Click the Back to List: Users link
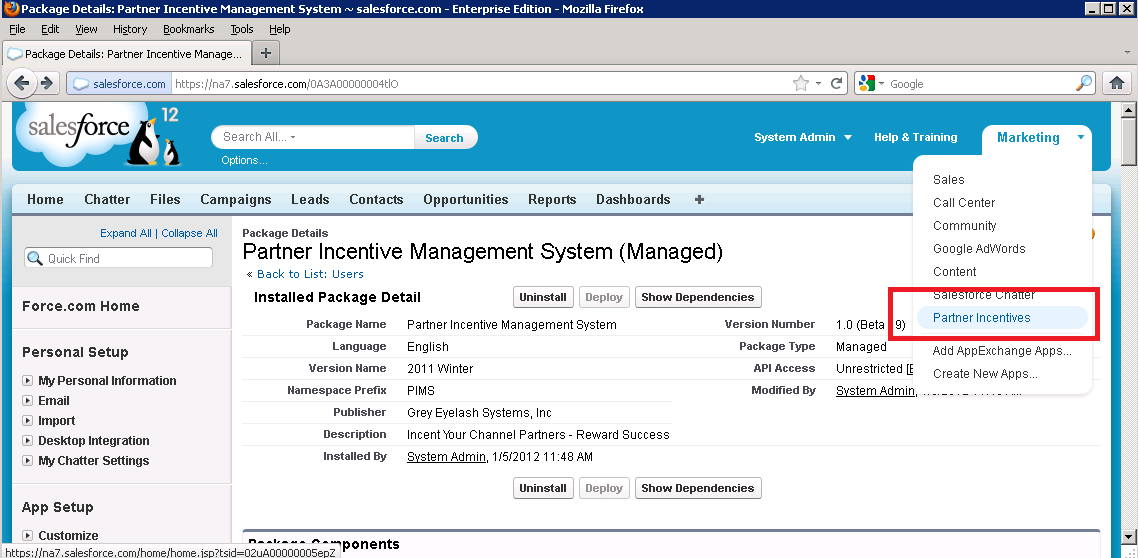The width and height of the screenshot is (1138, 558). (310, 274)
